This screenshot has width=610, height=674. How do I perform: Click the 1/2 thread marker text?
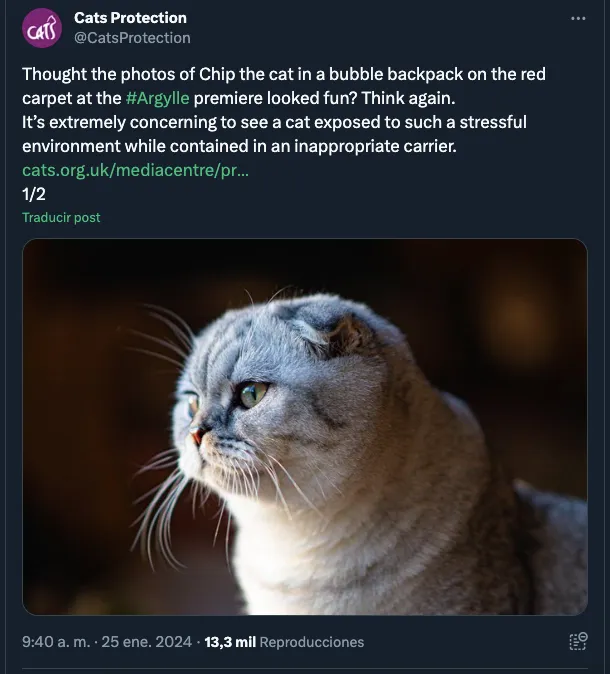tap(33, 194)
